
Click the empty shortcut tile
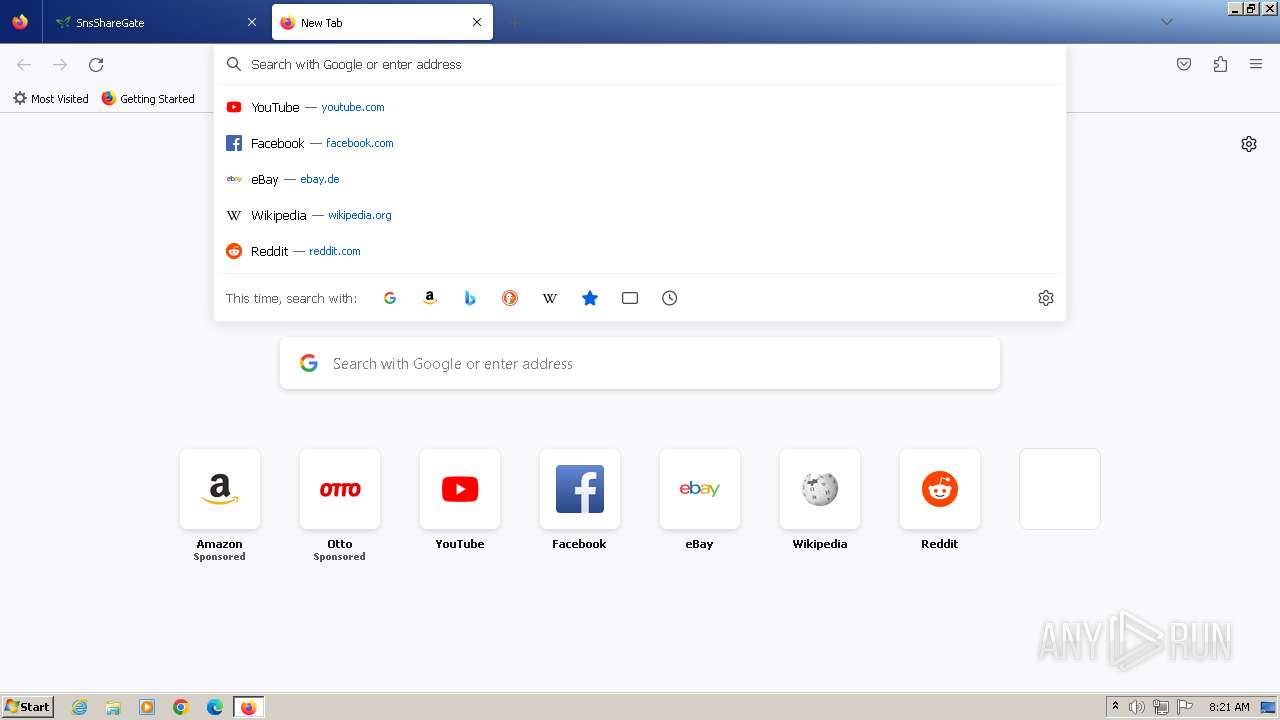1060,489
